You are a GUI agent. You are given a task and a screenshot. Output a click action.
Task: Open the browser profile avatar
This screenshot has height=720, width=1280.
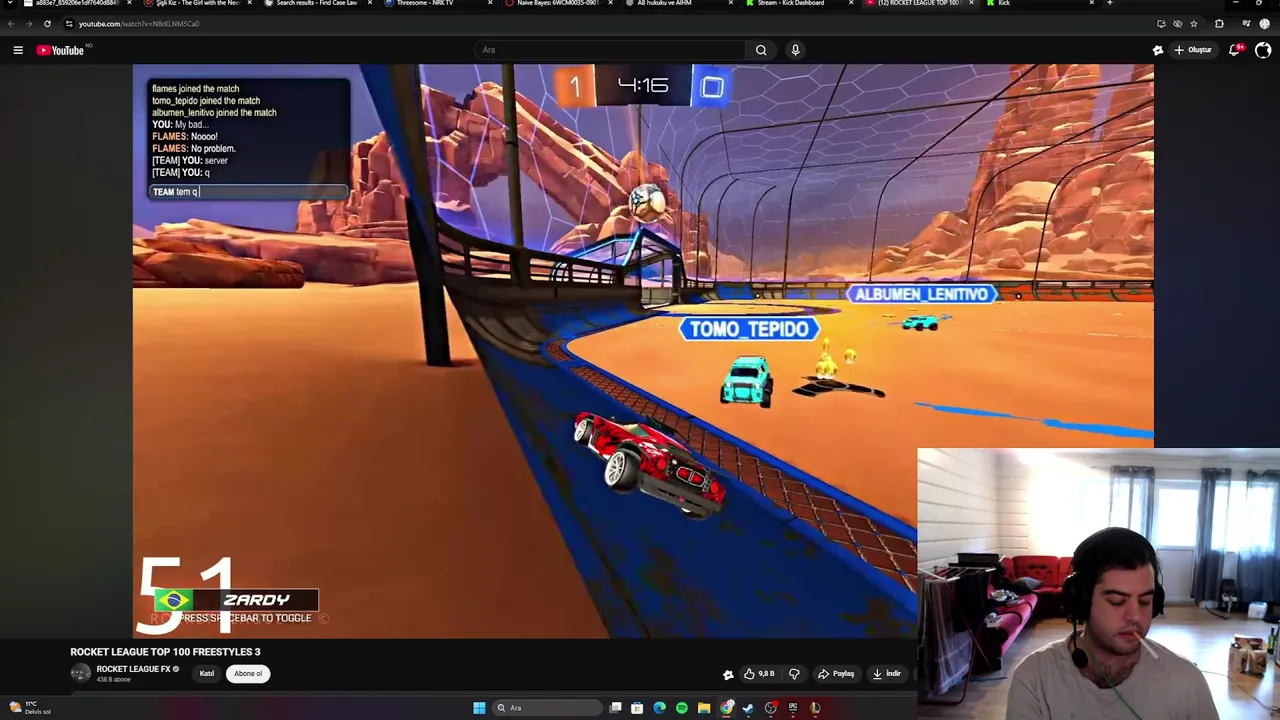(x=1265, y=23)
